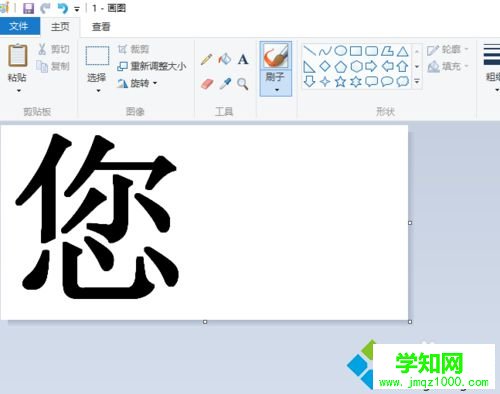The width and height of the screenshot is (500, 394).
Task: Click the Save icon in the title bar
Action: [x=28, y=8]
